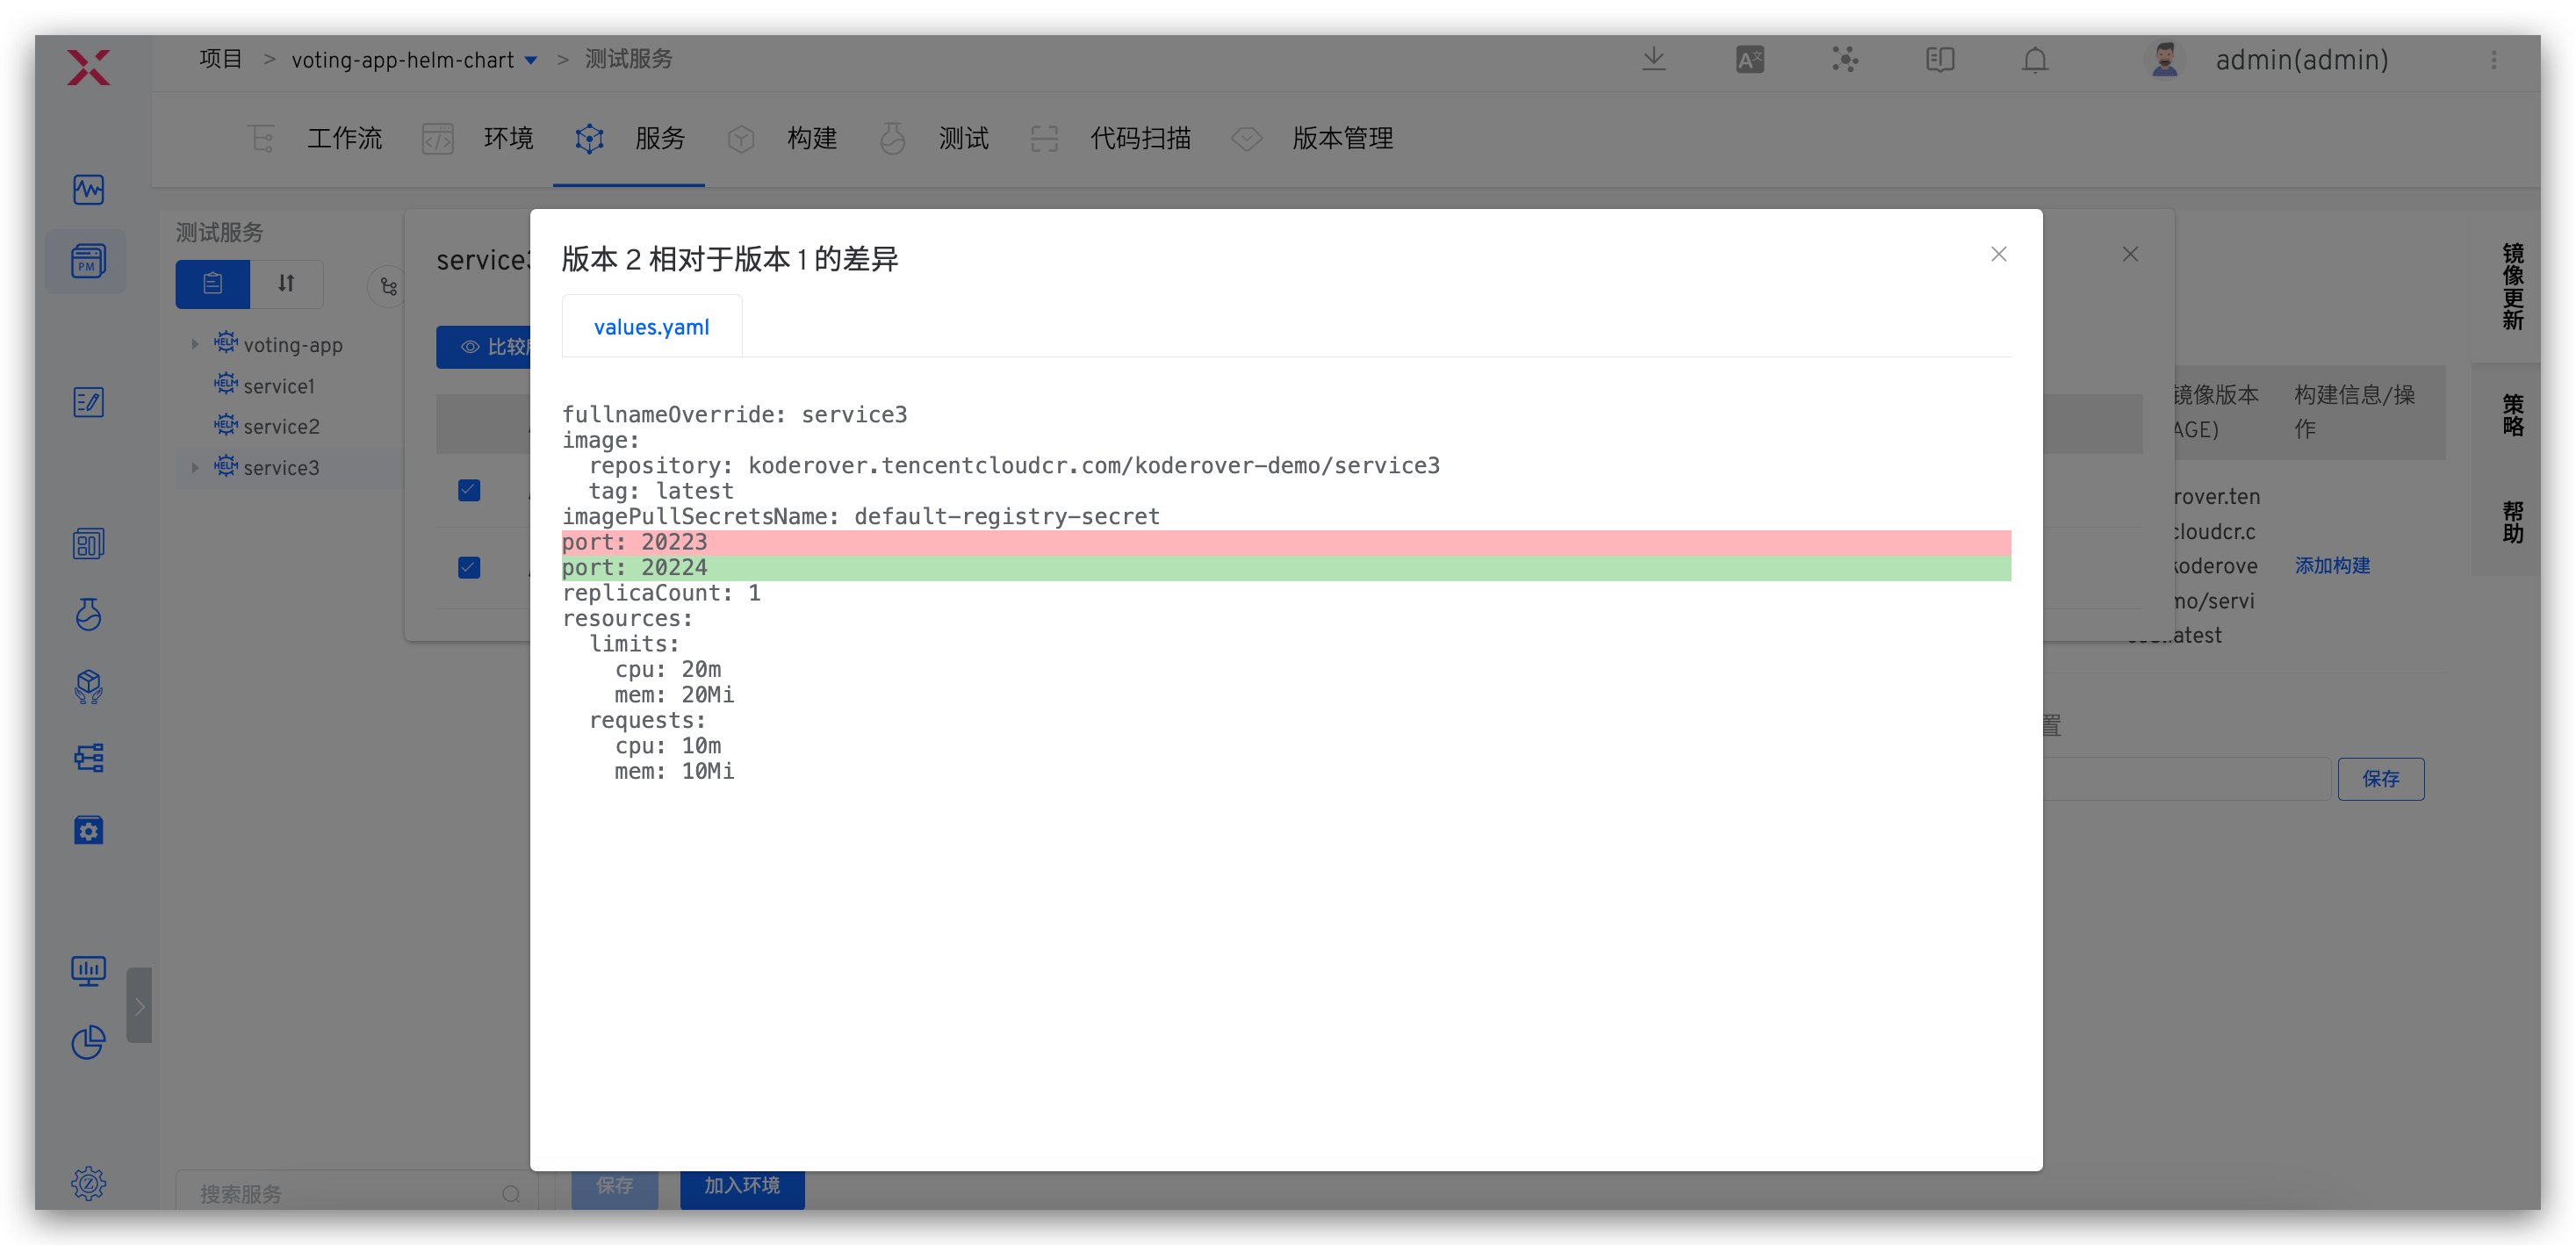The width and height of the screenshot is (2576, 1245).
Task: Click the notification bell icon
Action: tap(2034, 60)
